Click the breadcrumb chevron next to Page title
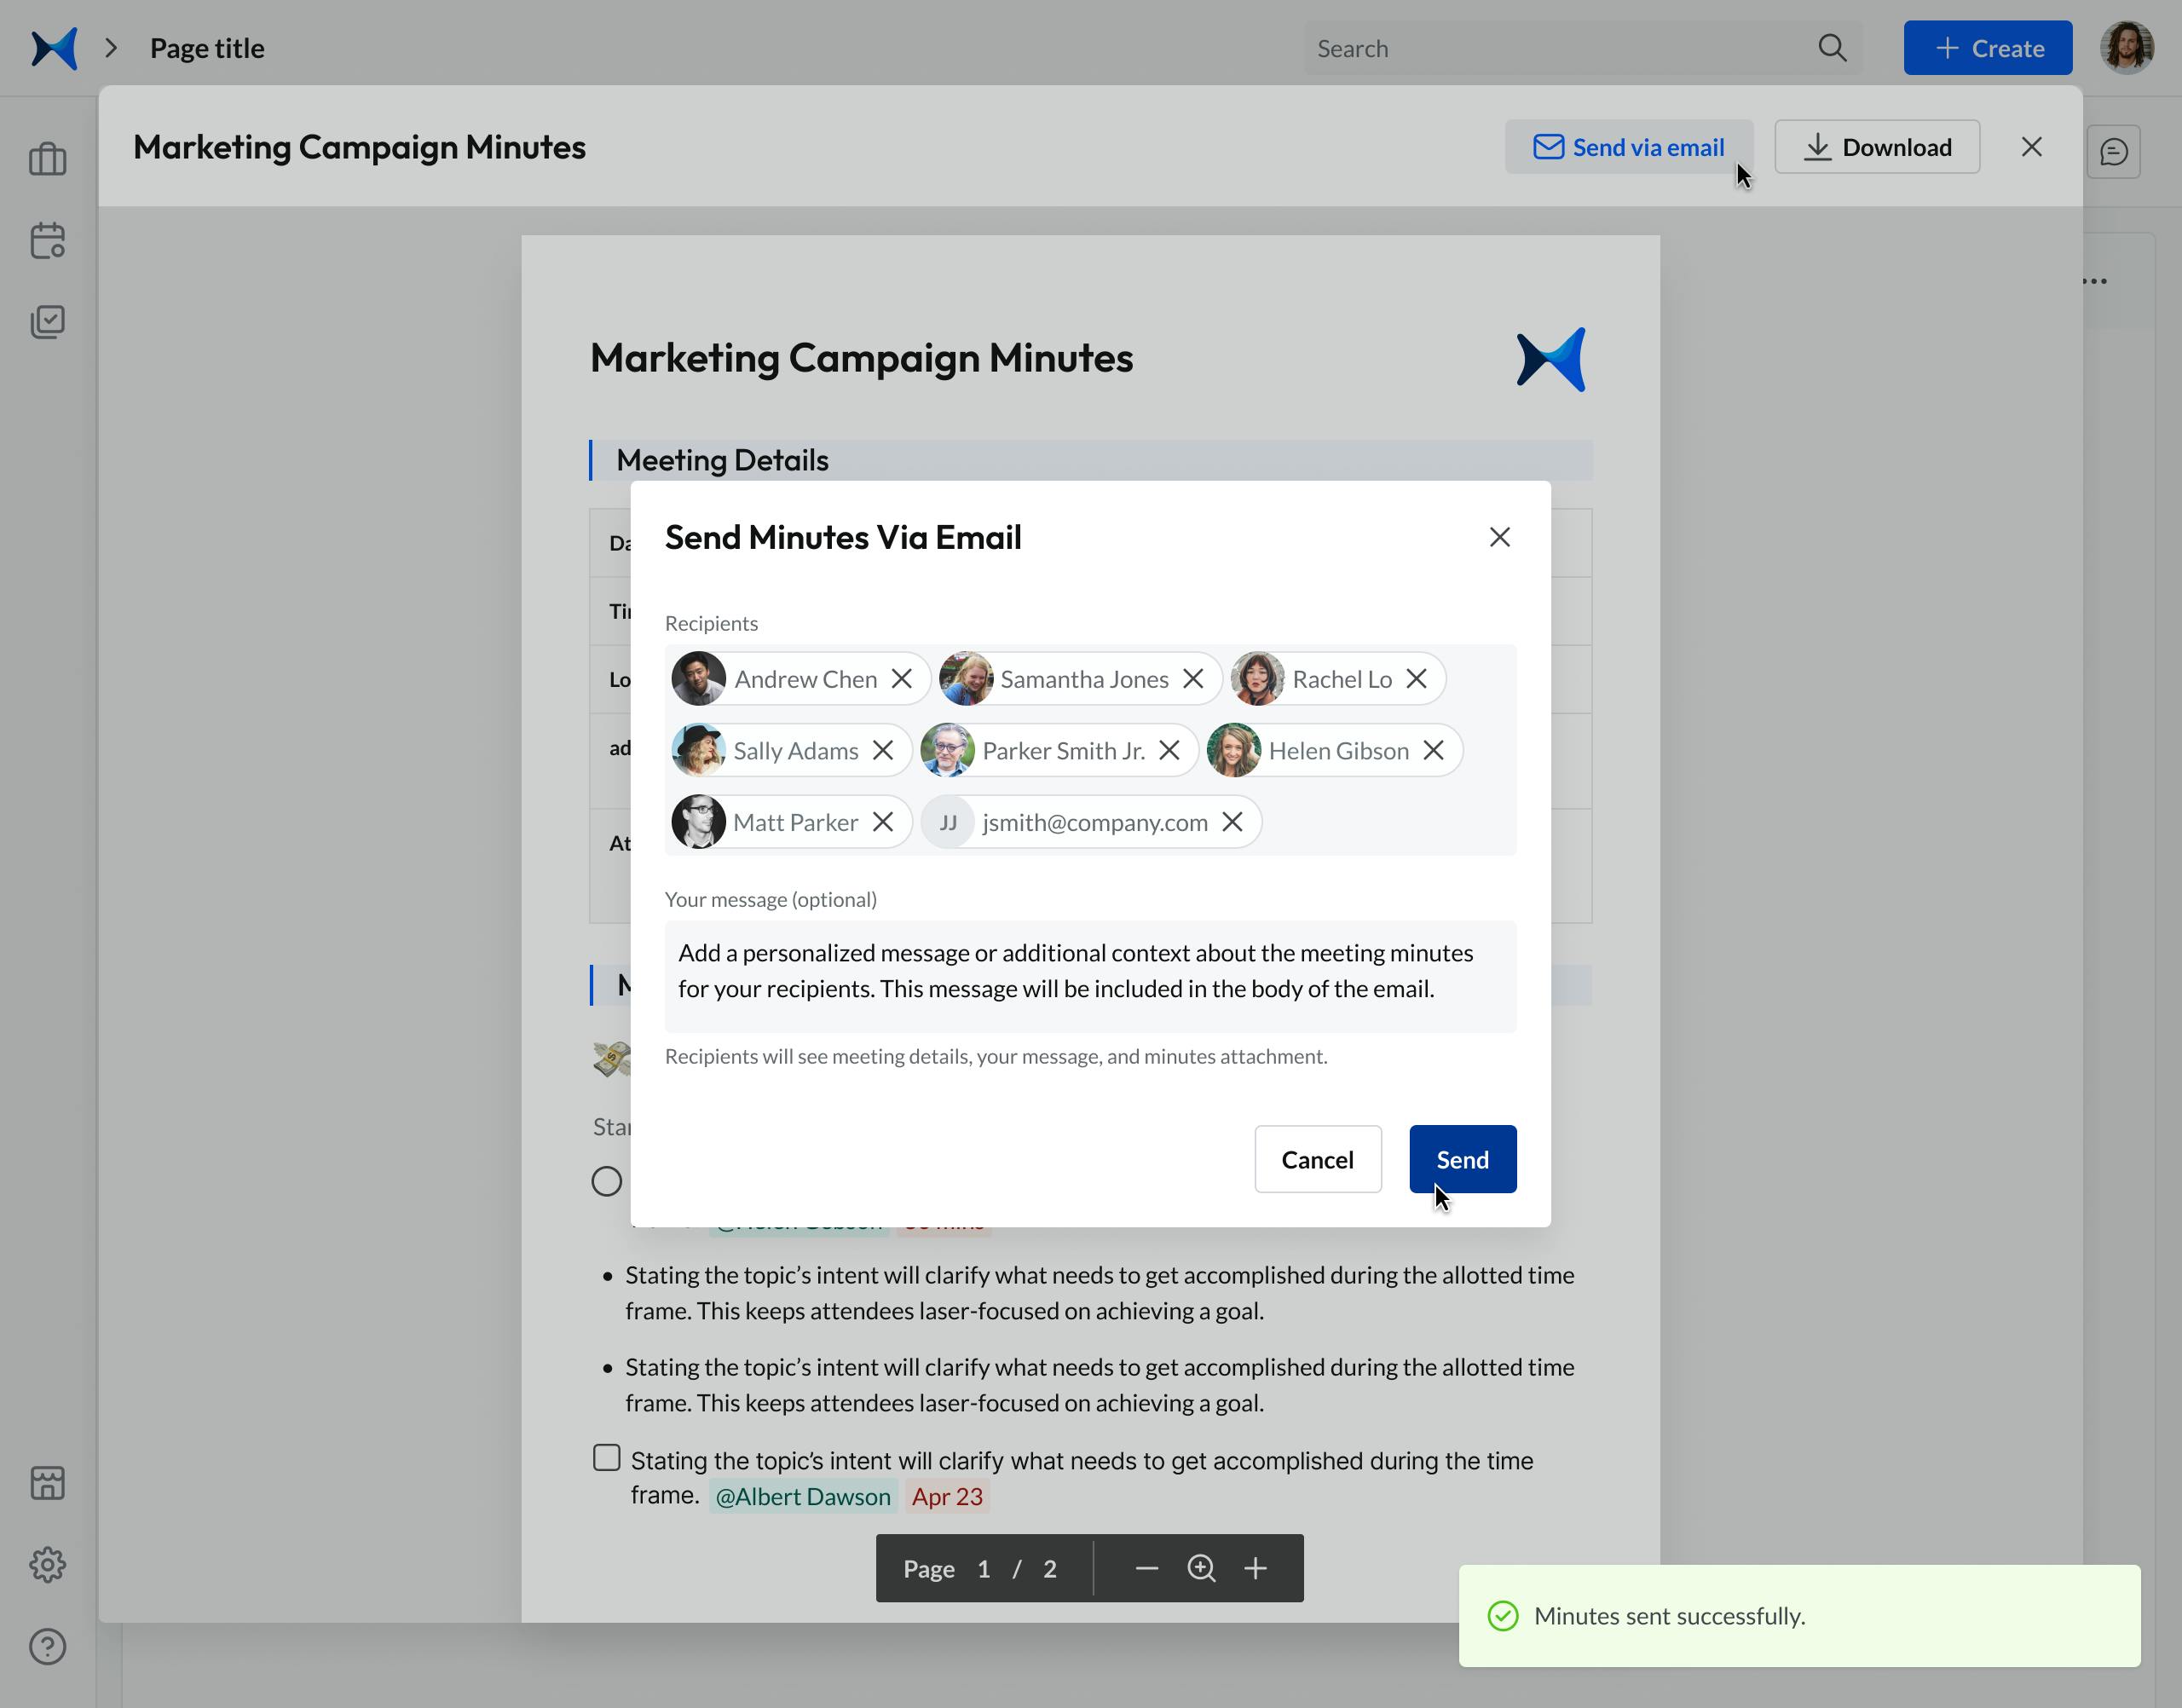The height and width of the screenshot is (1708, 2182). tap(111, 48)
